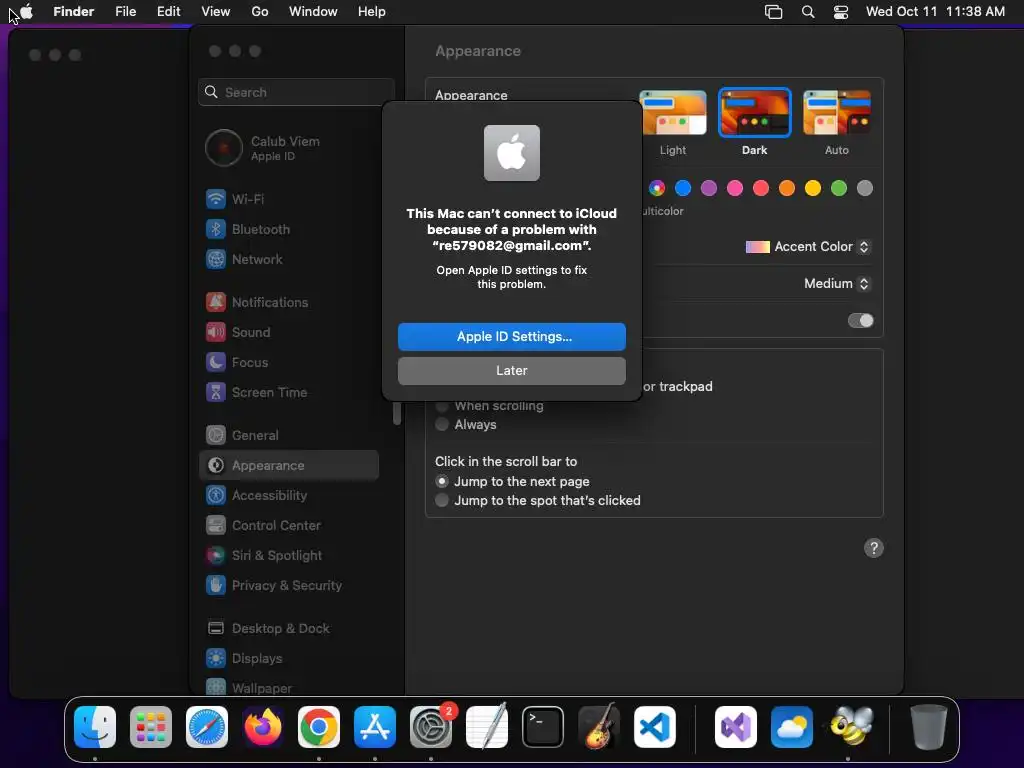Select the Light appearance thumbnail
This screenshot has height=768, width=1024.
(x=673, y=113)
